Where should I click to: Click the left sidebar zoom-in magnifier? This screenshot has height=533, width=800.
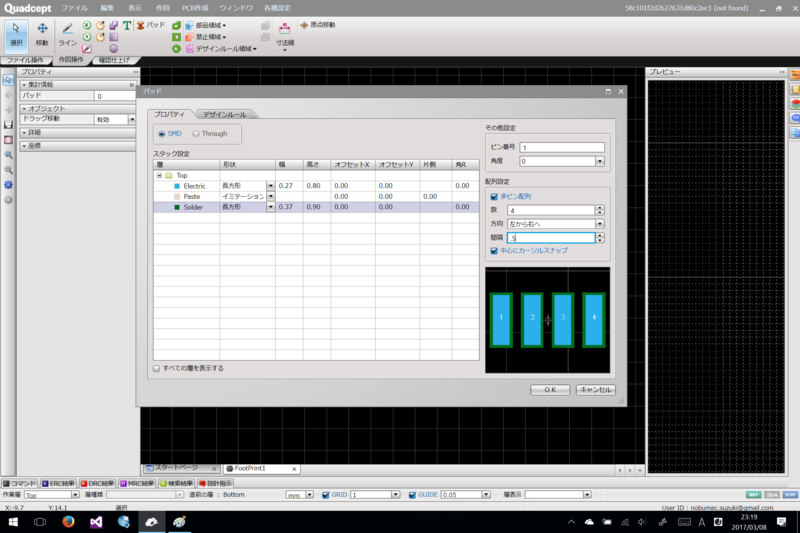[x=8, y=155]
